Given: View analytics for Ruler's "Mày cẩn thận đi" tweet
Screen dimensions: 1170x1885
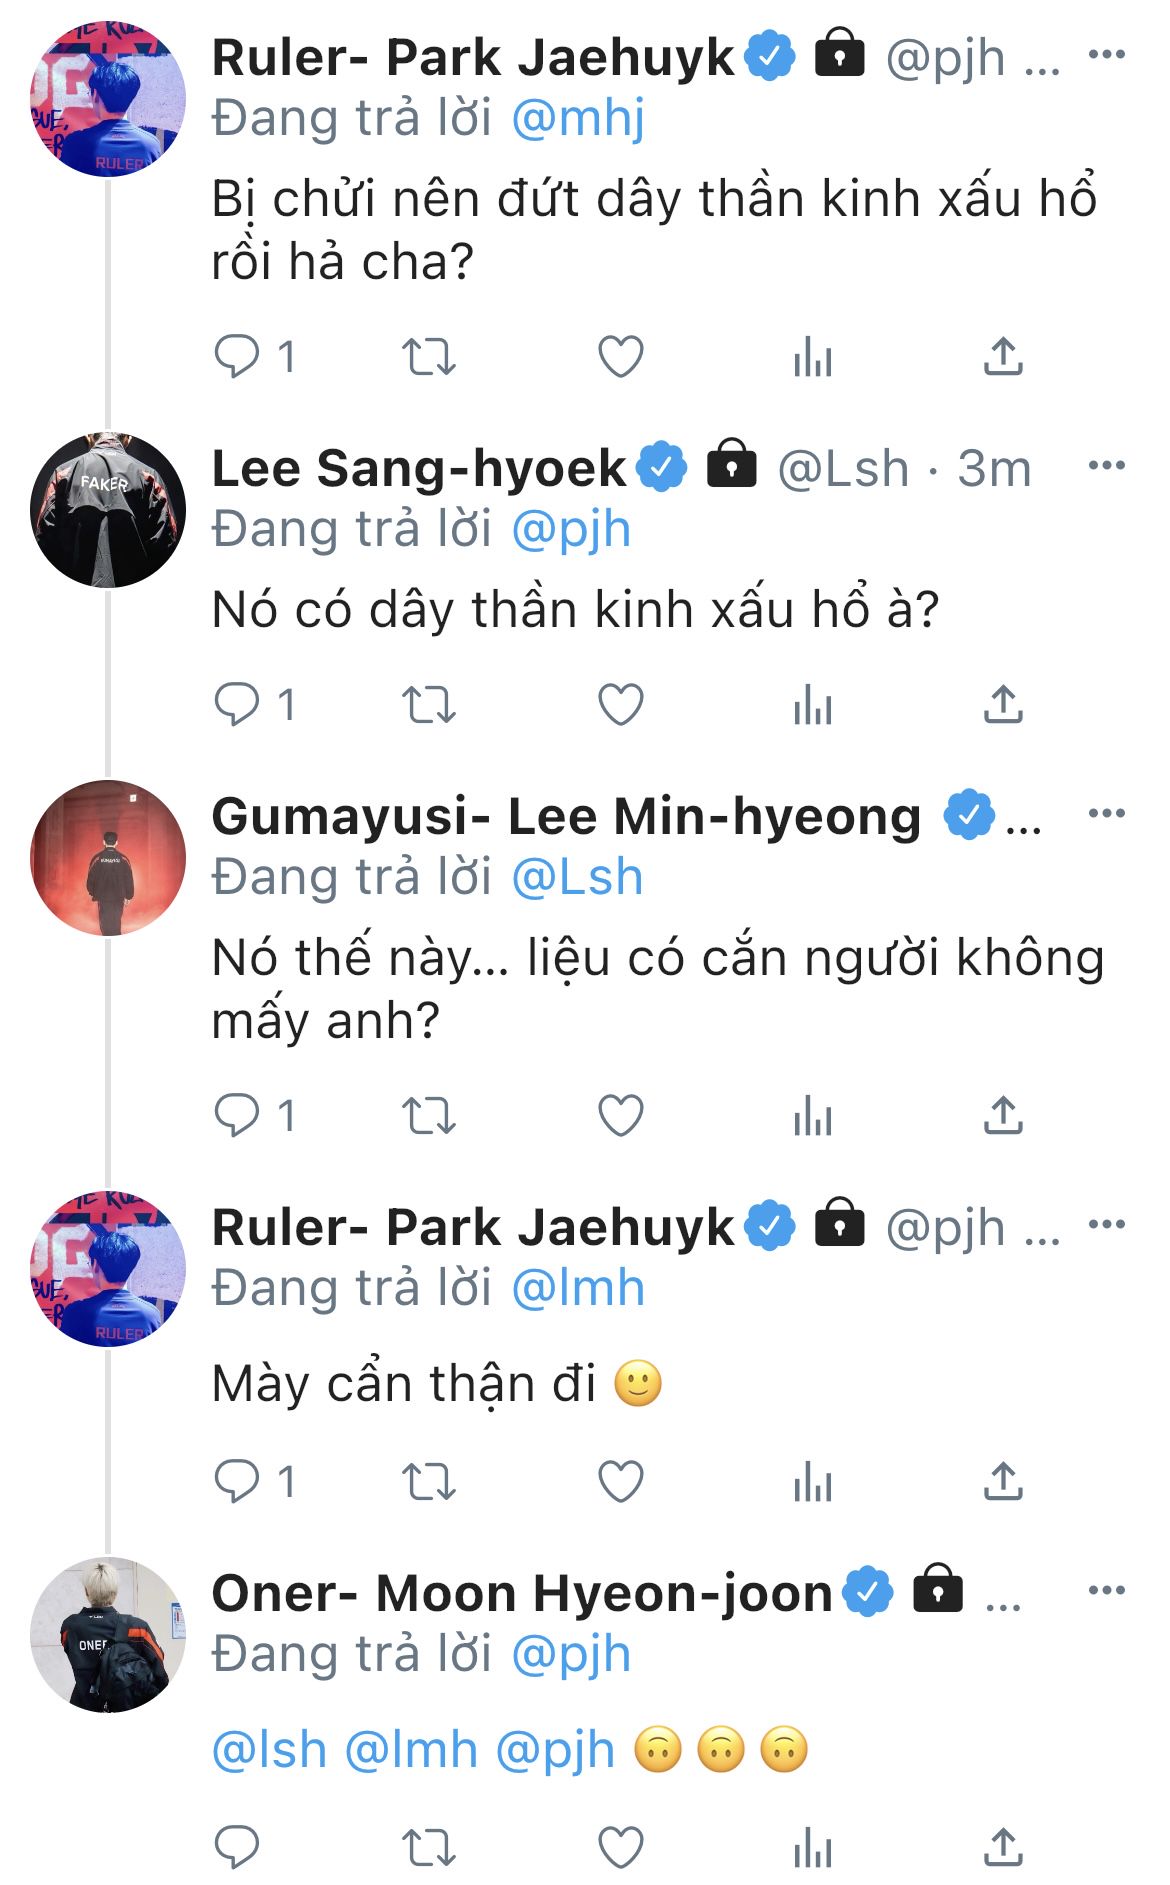Looking at the screenshot, I should point(812,1481).
